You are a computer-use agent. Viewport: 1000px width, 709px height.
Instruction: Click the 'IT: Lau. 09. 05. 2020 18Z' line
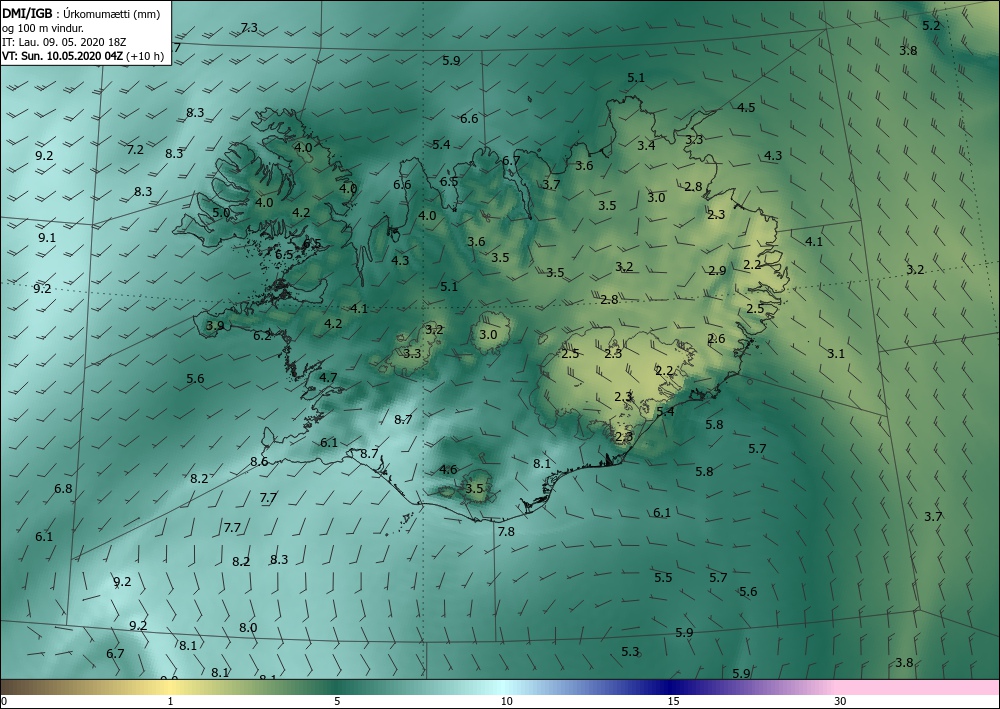(64, 42)
